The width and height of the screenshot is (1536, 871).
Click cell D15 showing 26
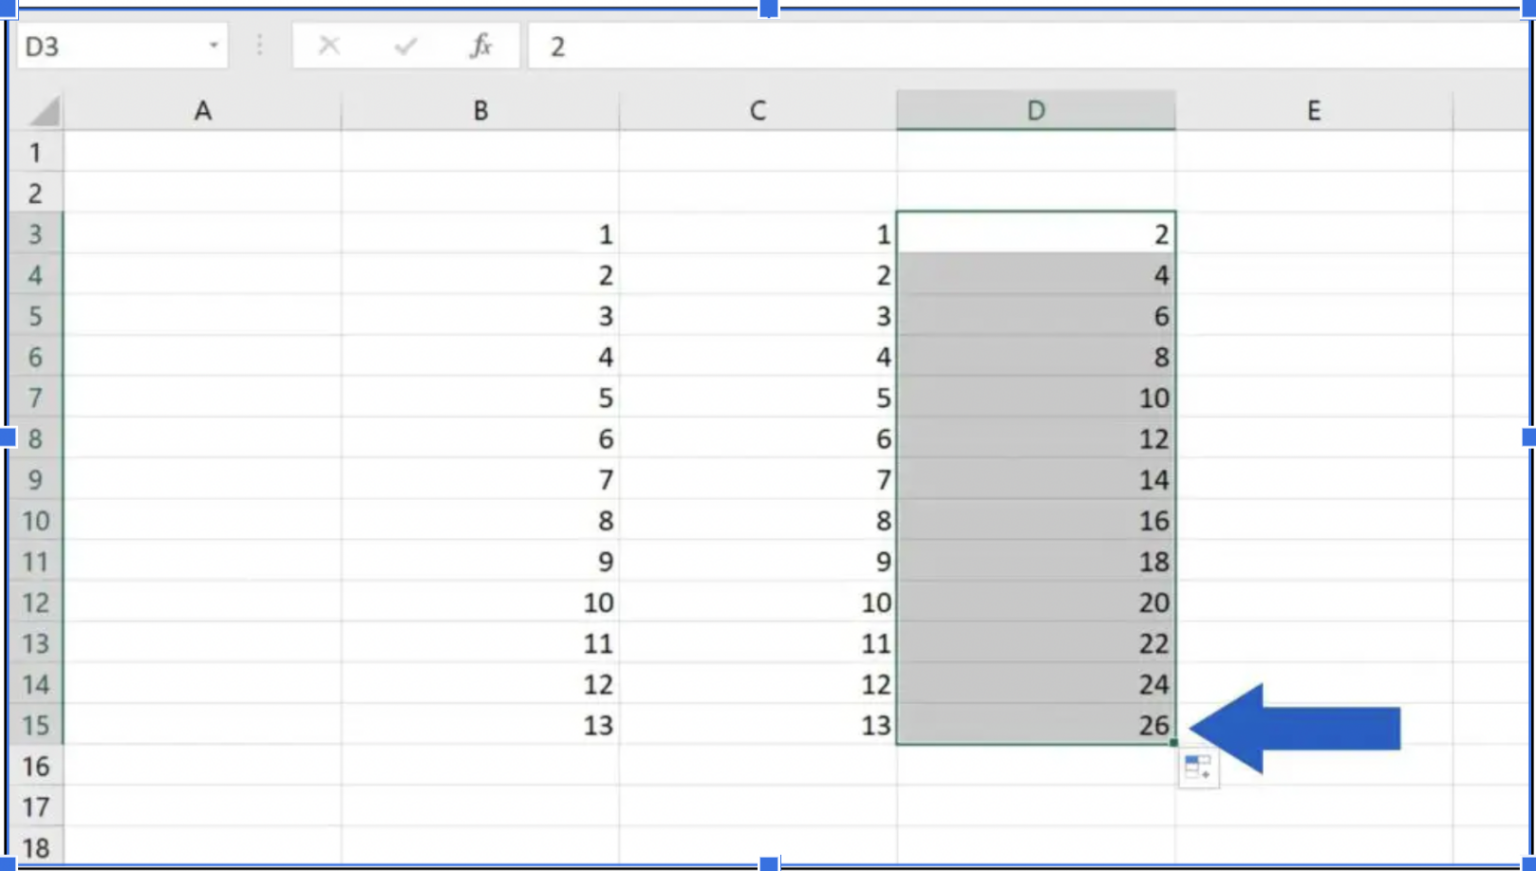(x=1035, y=725)
